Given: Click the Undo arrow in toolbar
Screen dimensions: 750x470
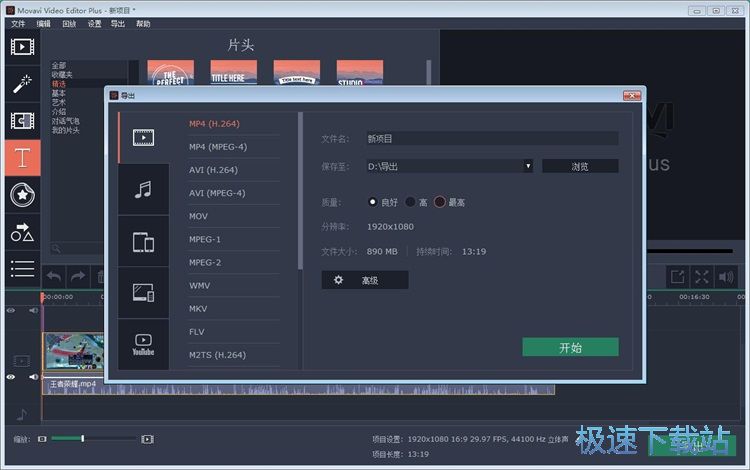Looking at the screenshot, I should (54, 276).
